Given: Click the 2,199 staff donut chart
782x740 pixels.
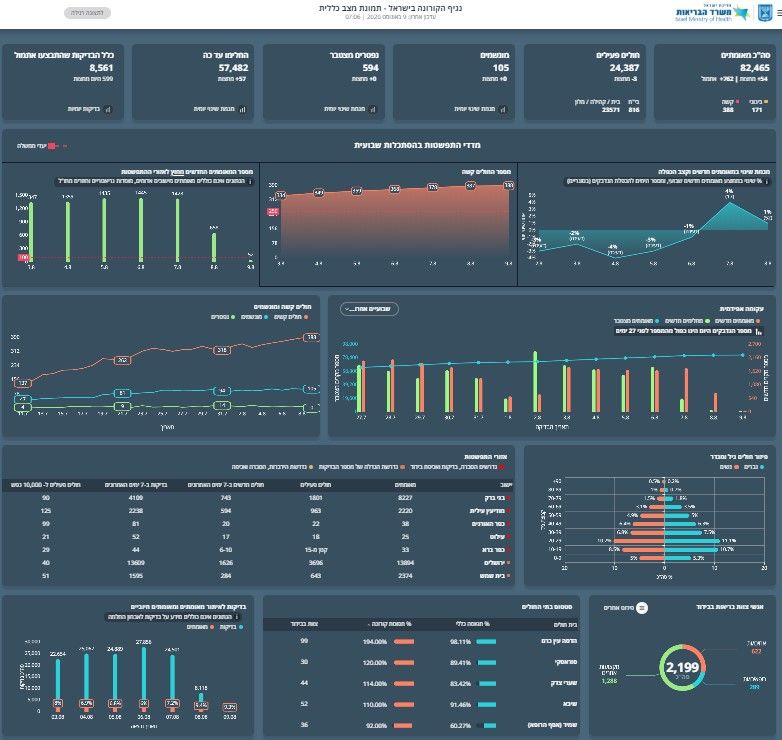Looking at the screenshot, I should (682, 668).
